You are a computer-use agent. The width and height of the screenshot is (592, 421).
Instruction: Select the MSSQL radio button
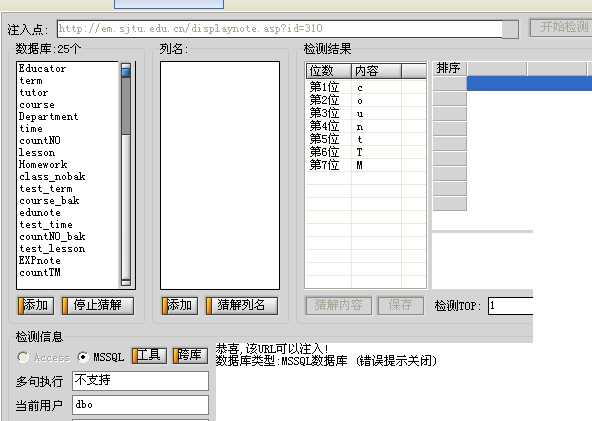(x=83, y=357)
